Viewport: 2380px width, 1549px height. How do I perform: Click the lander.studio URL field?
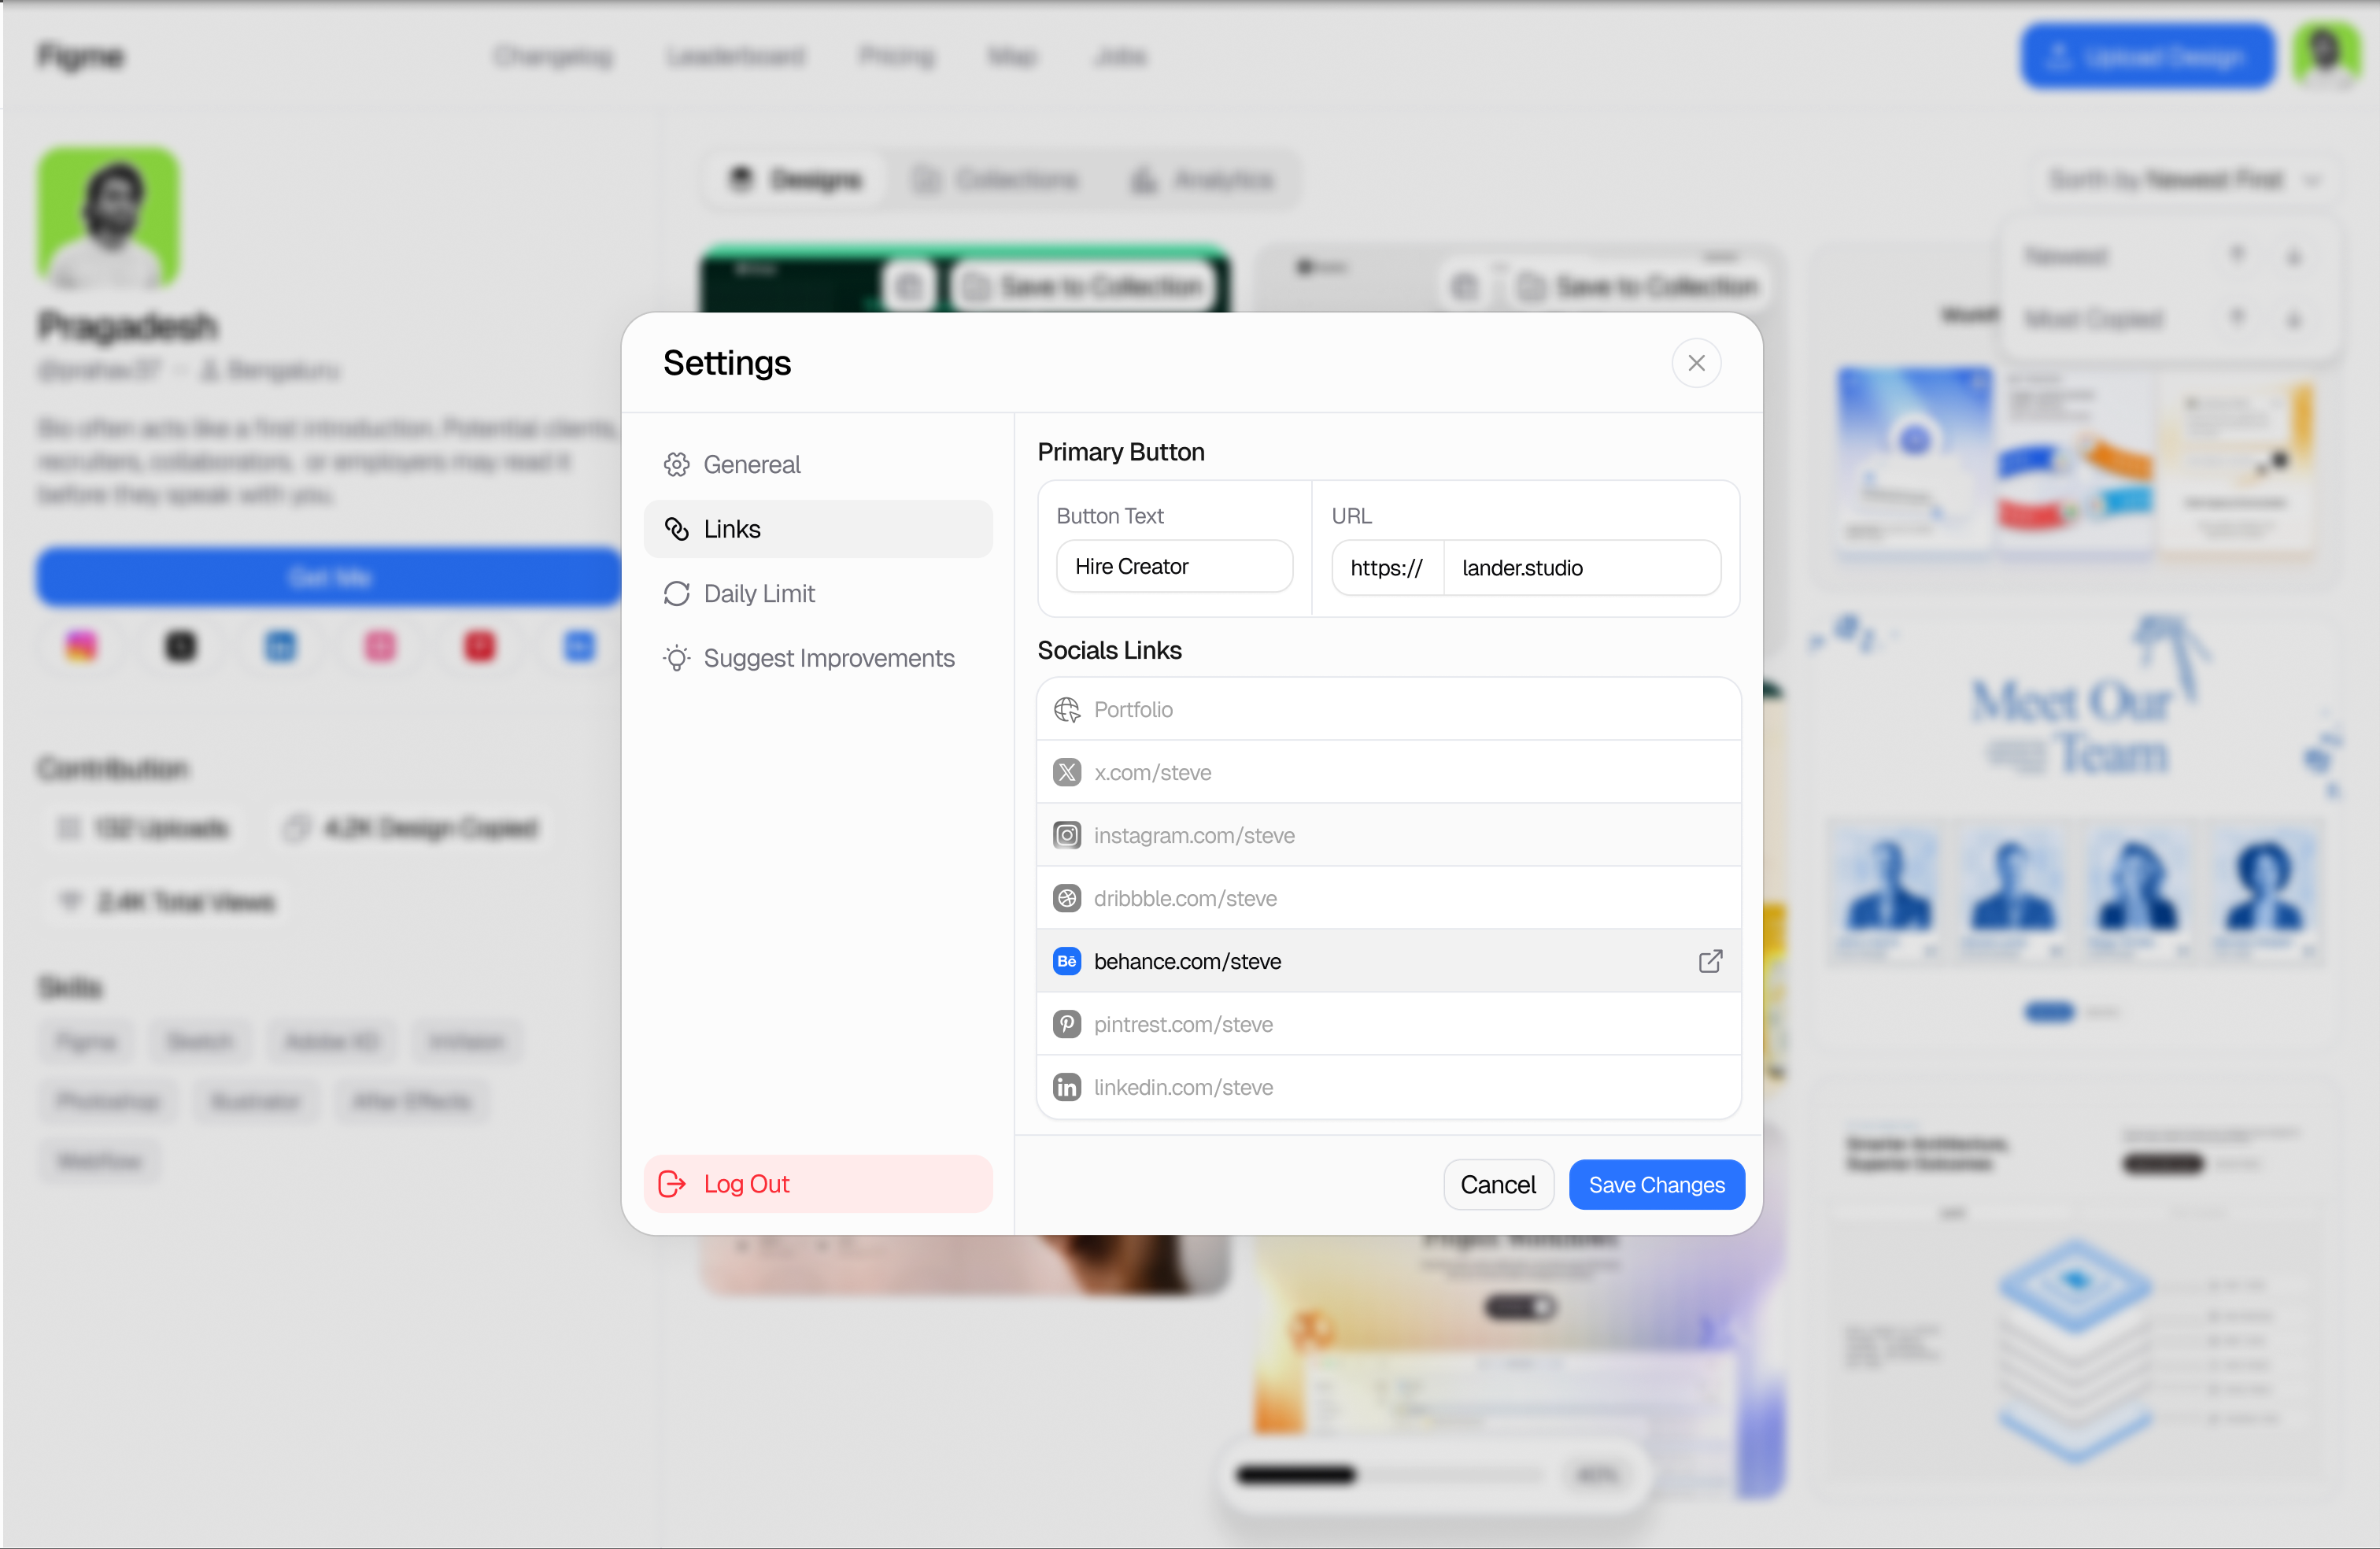pyautogui.click(x=1582, y=568)
